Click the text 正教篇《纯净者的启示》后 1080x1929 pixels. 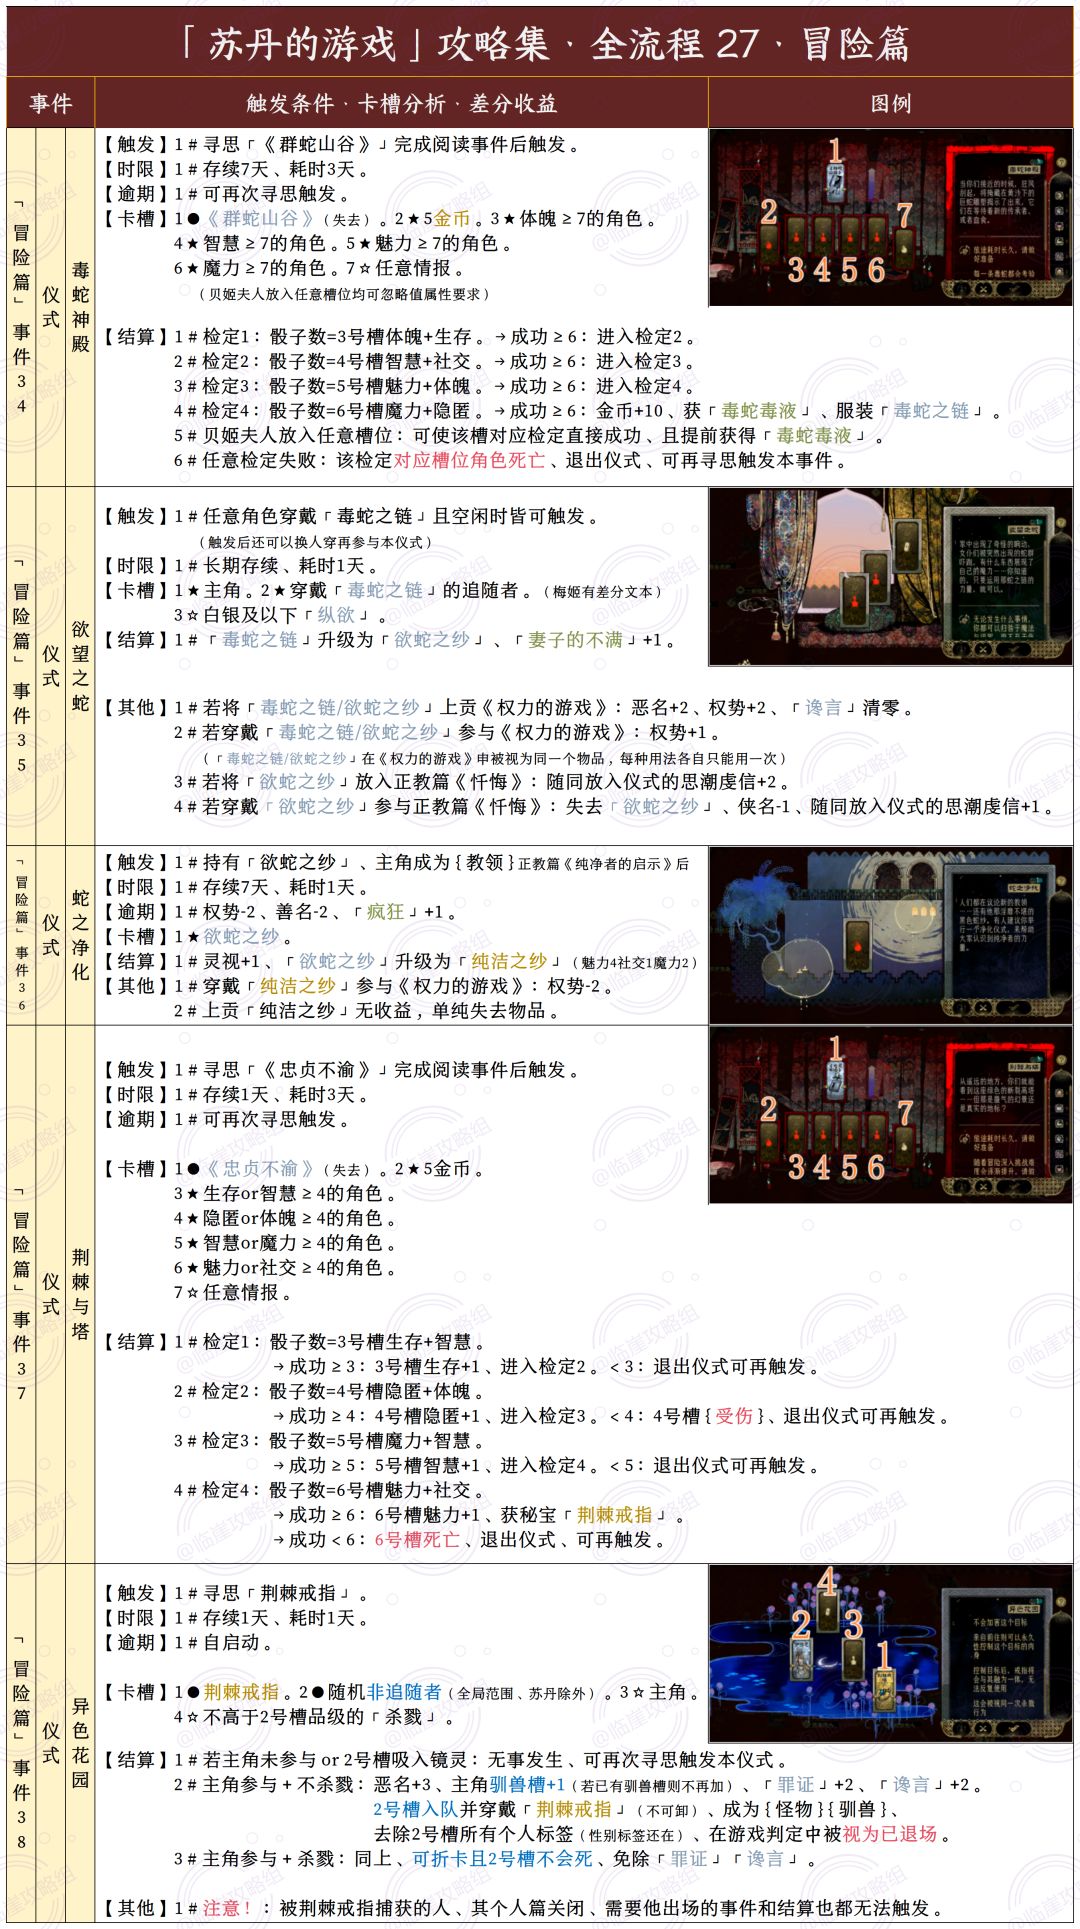pyautogui.click(x=604, y=863)
